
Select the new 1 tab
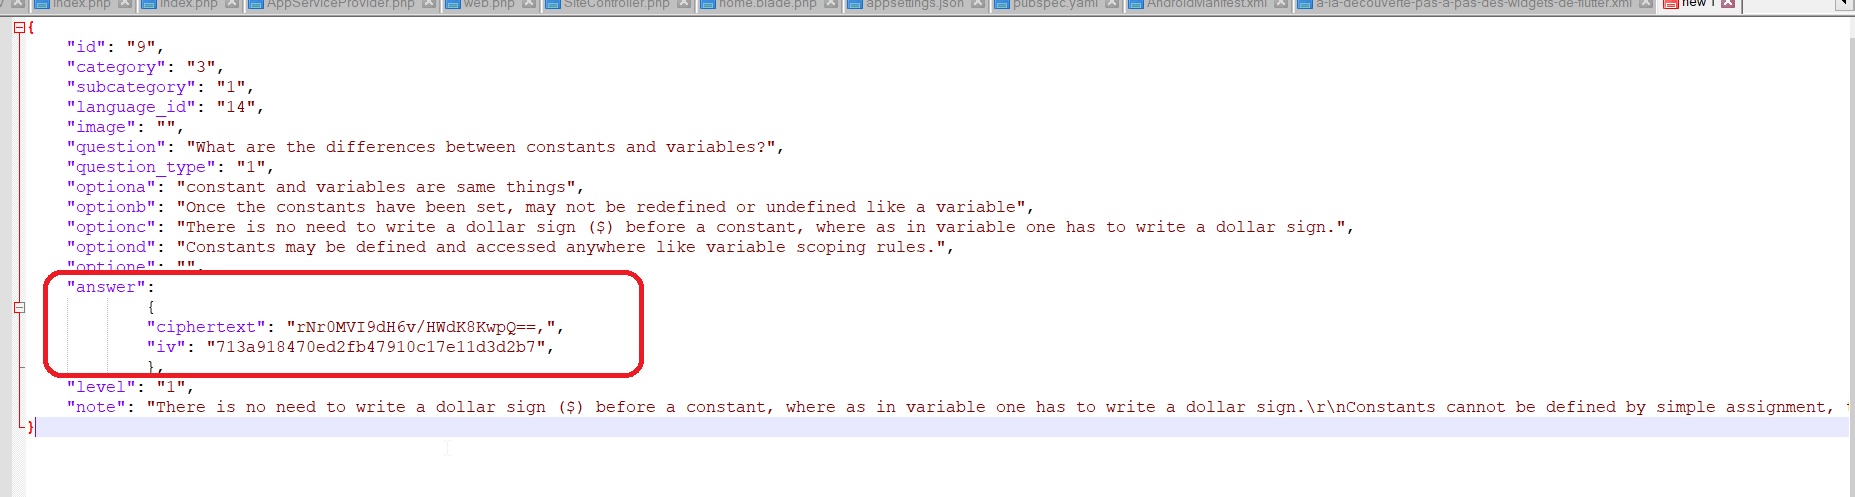point(1697,4)
